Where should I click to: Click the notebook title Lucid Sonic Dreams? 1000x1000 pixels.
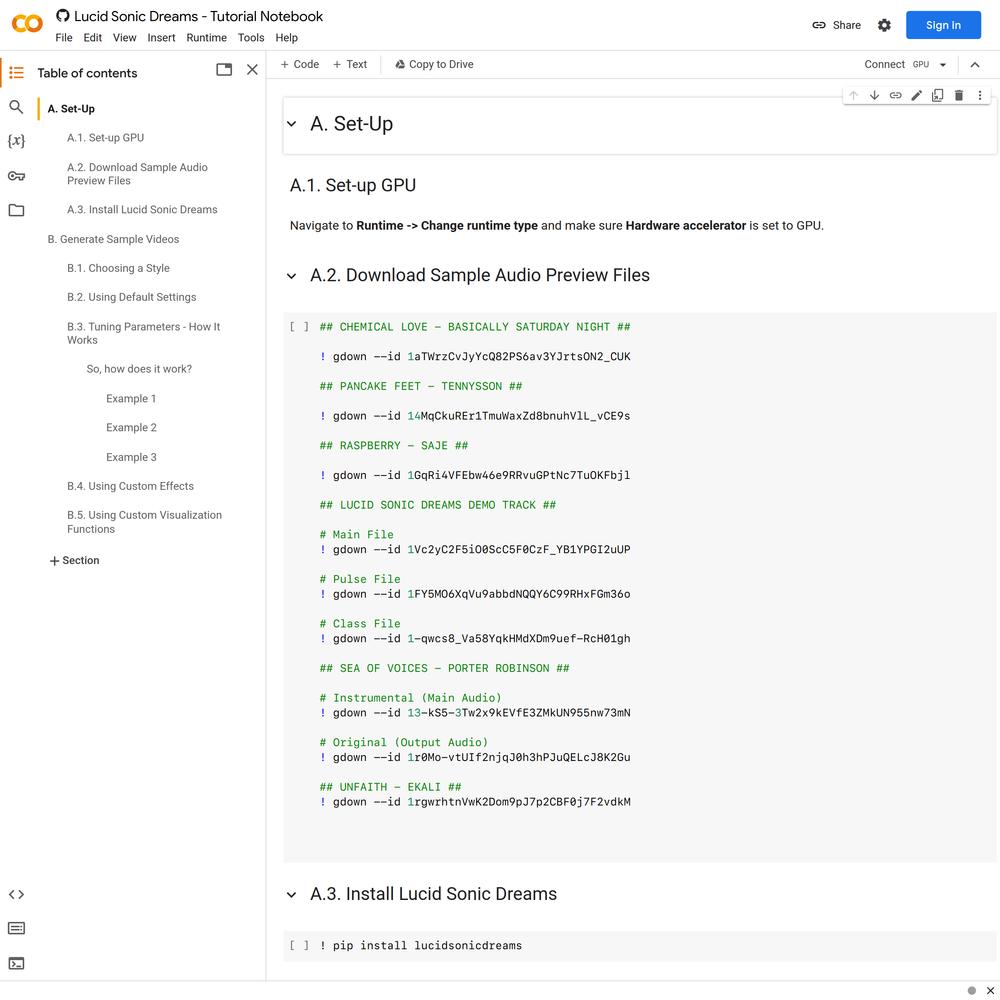[x=198, y=16]
